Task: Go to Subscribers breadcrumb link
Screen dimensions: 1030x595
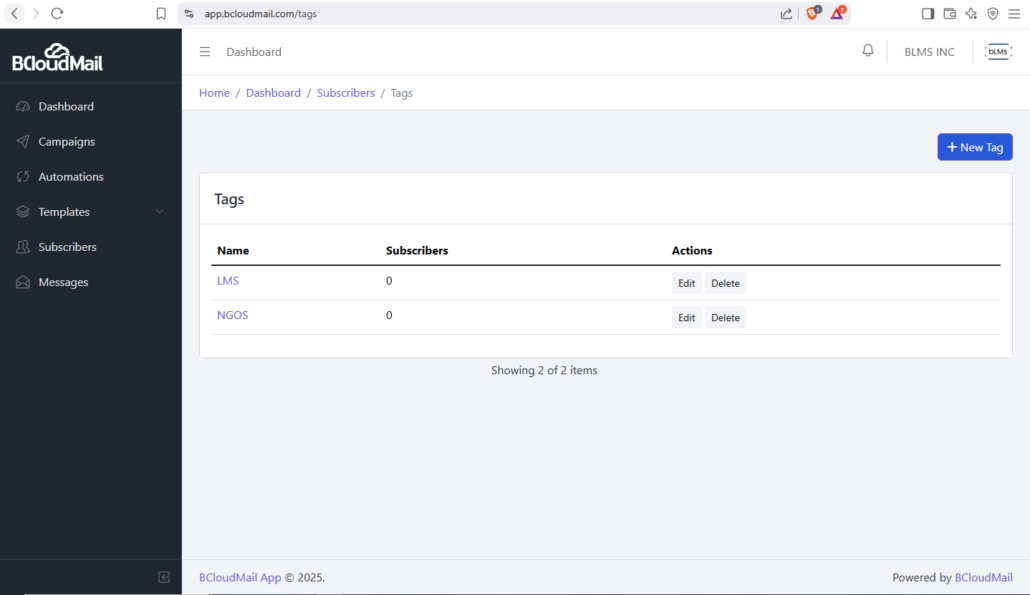Action: pyautogui.click(x=346, y=93)
